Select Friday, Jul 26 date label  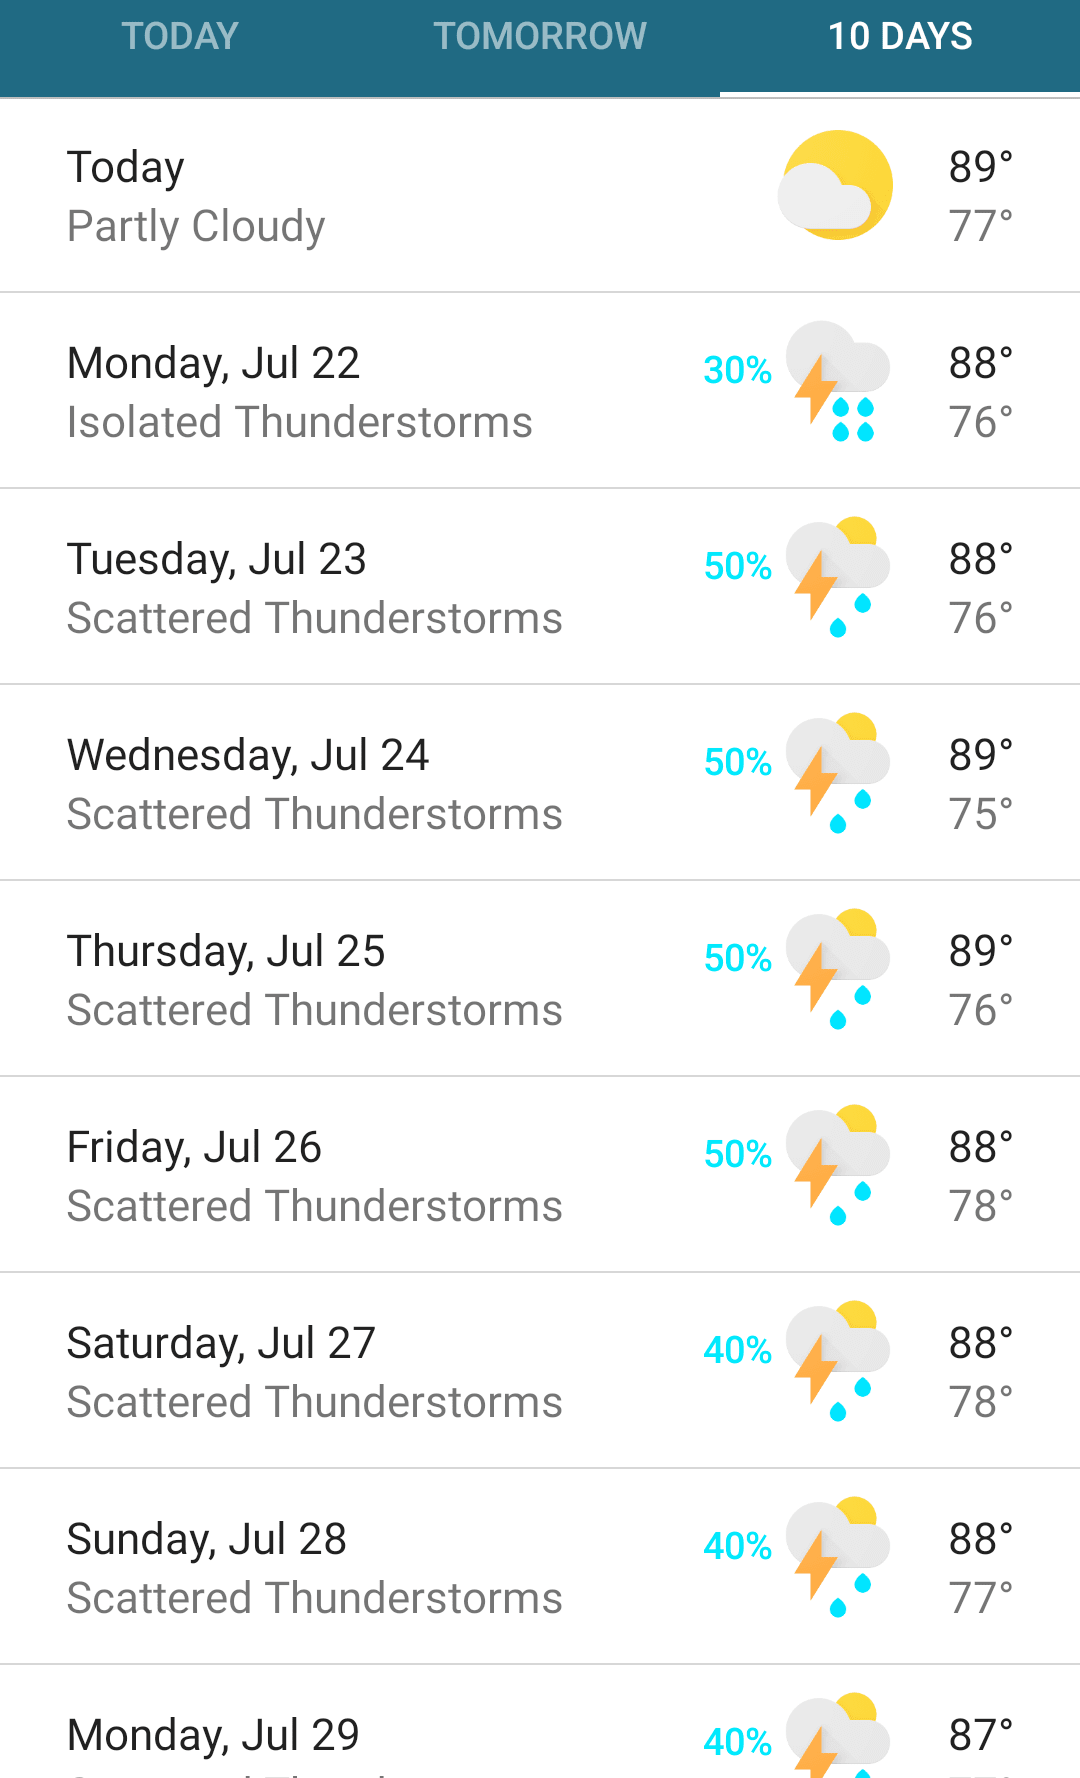194,1148
